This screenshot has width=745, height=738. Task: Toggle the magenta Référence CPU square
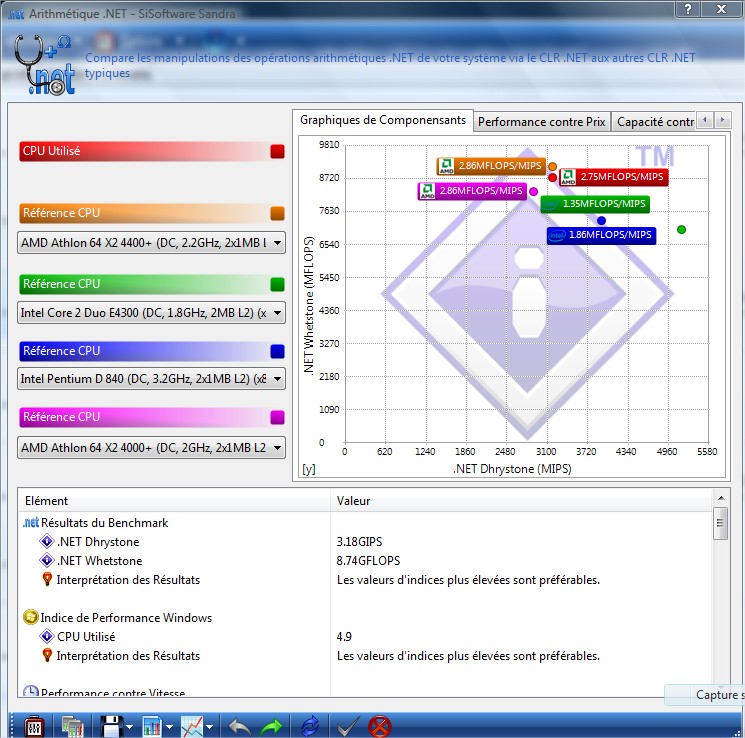pyautogui.click(x=277, y=417)
